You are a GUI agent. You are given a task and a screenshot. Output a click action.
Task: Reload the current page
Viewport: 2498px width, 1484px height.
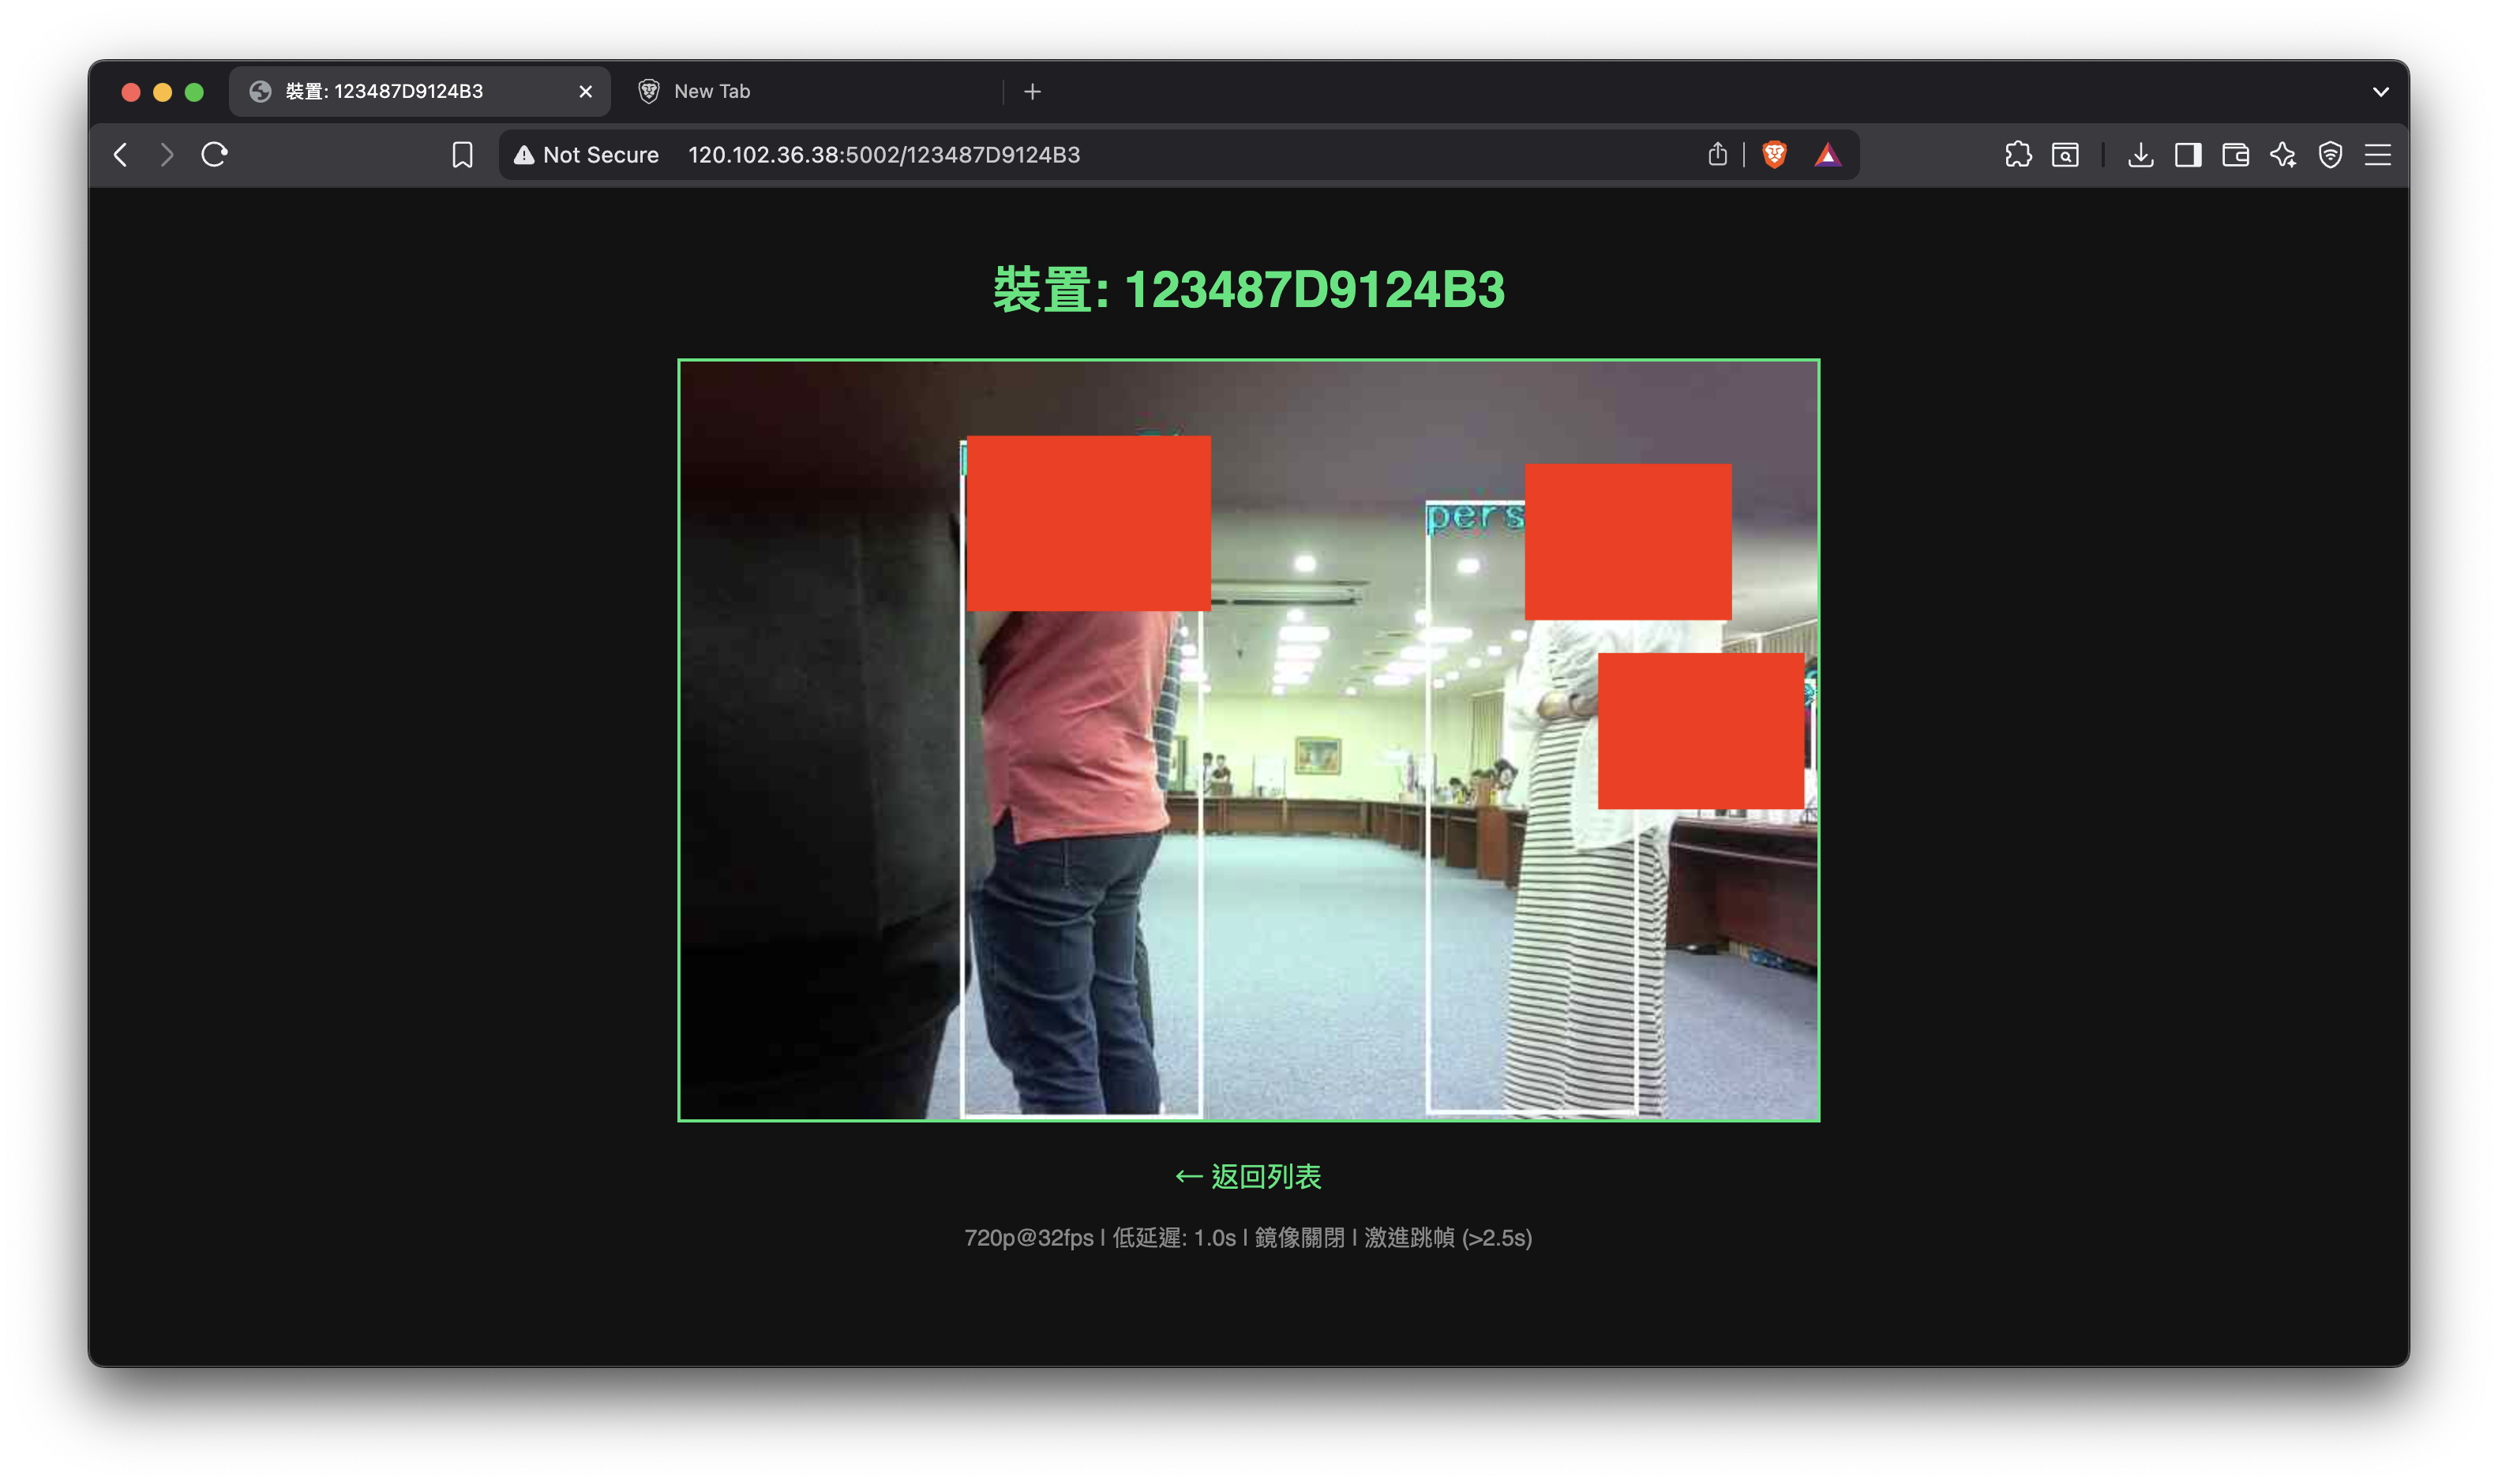(215, 155)
